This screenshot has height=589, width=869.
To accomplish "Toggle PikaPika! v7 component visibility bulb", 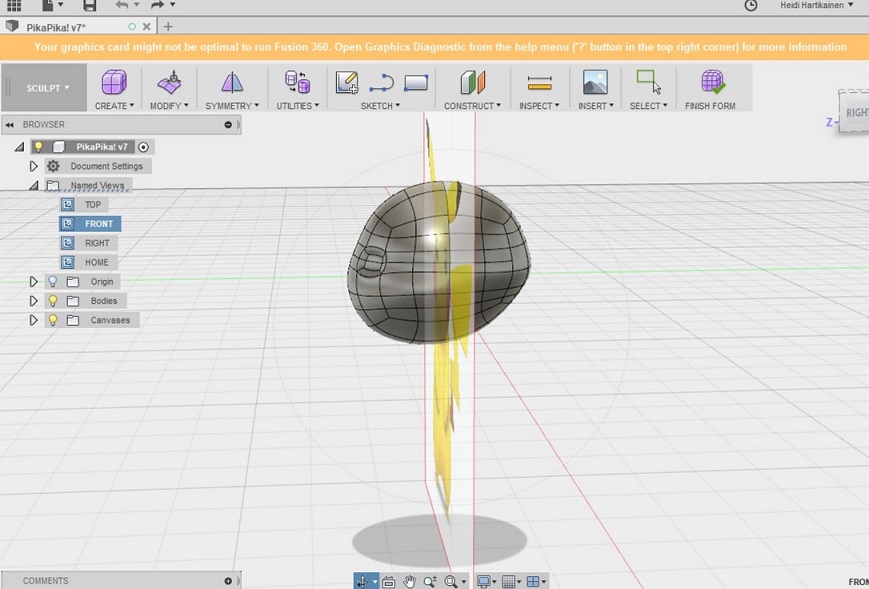I will (x=39, y=147).
